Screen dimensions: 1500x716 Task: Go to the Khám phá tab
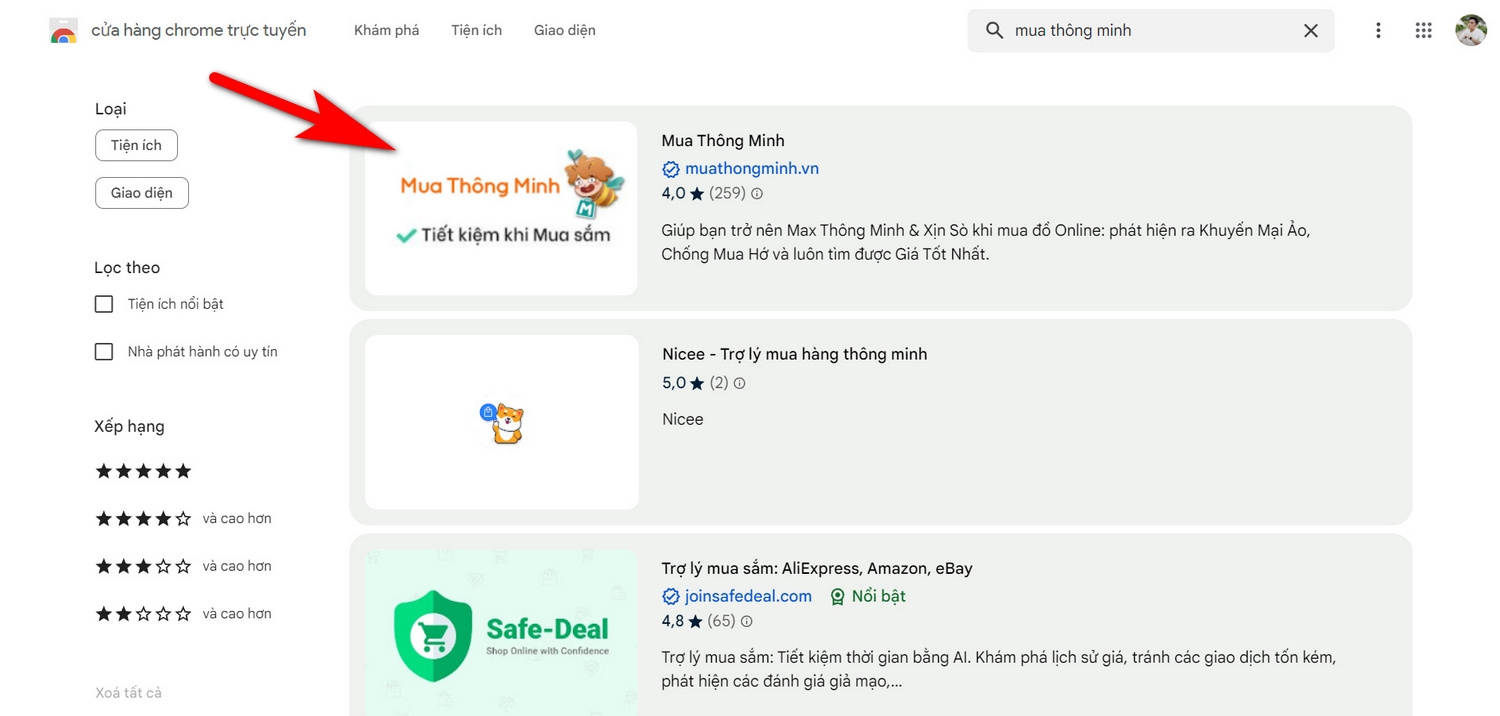click(x=387, y=31)
